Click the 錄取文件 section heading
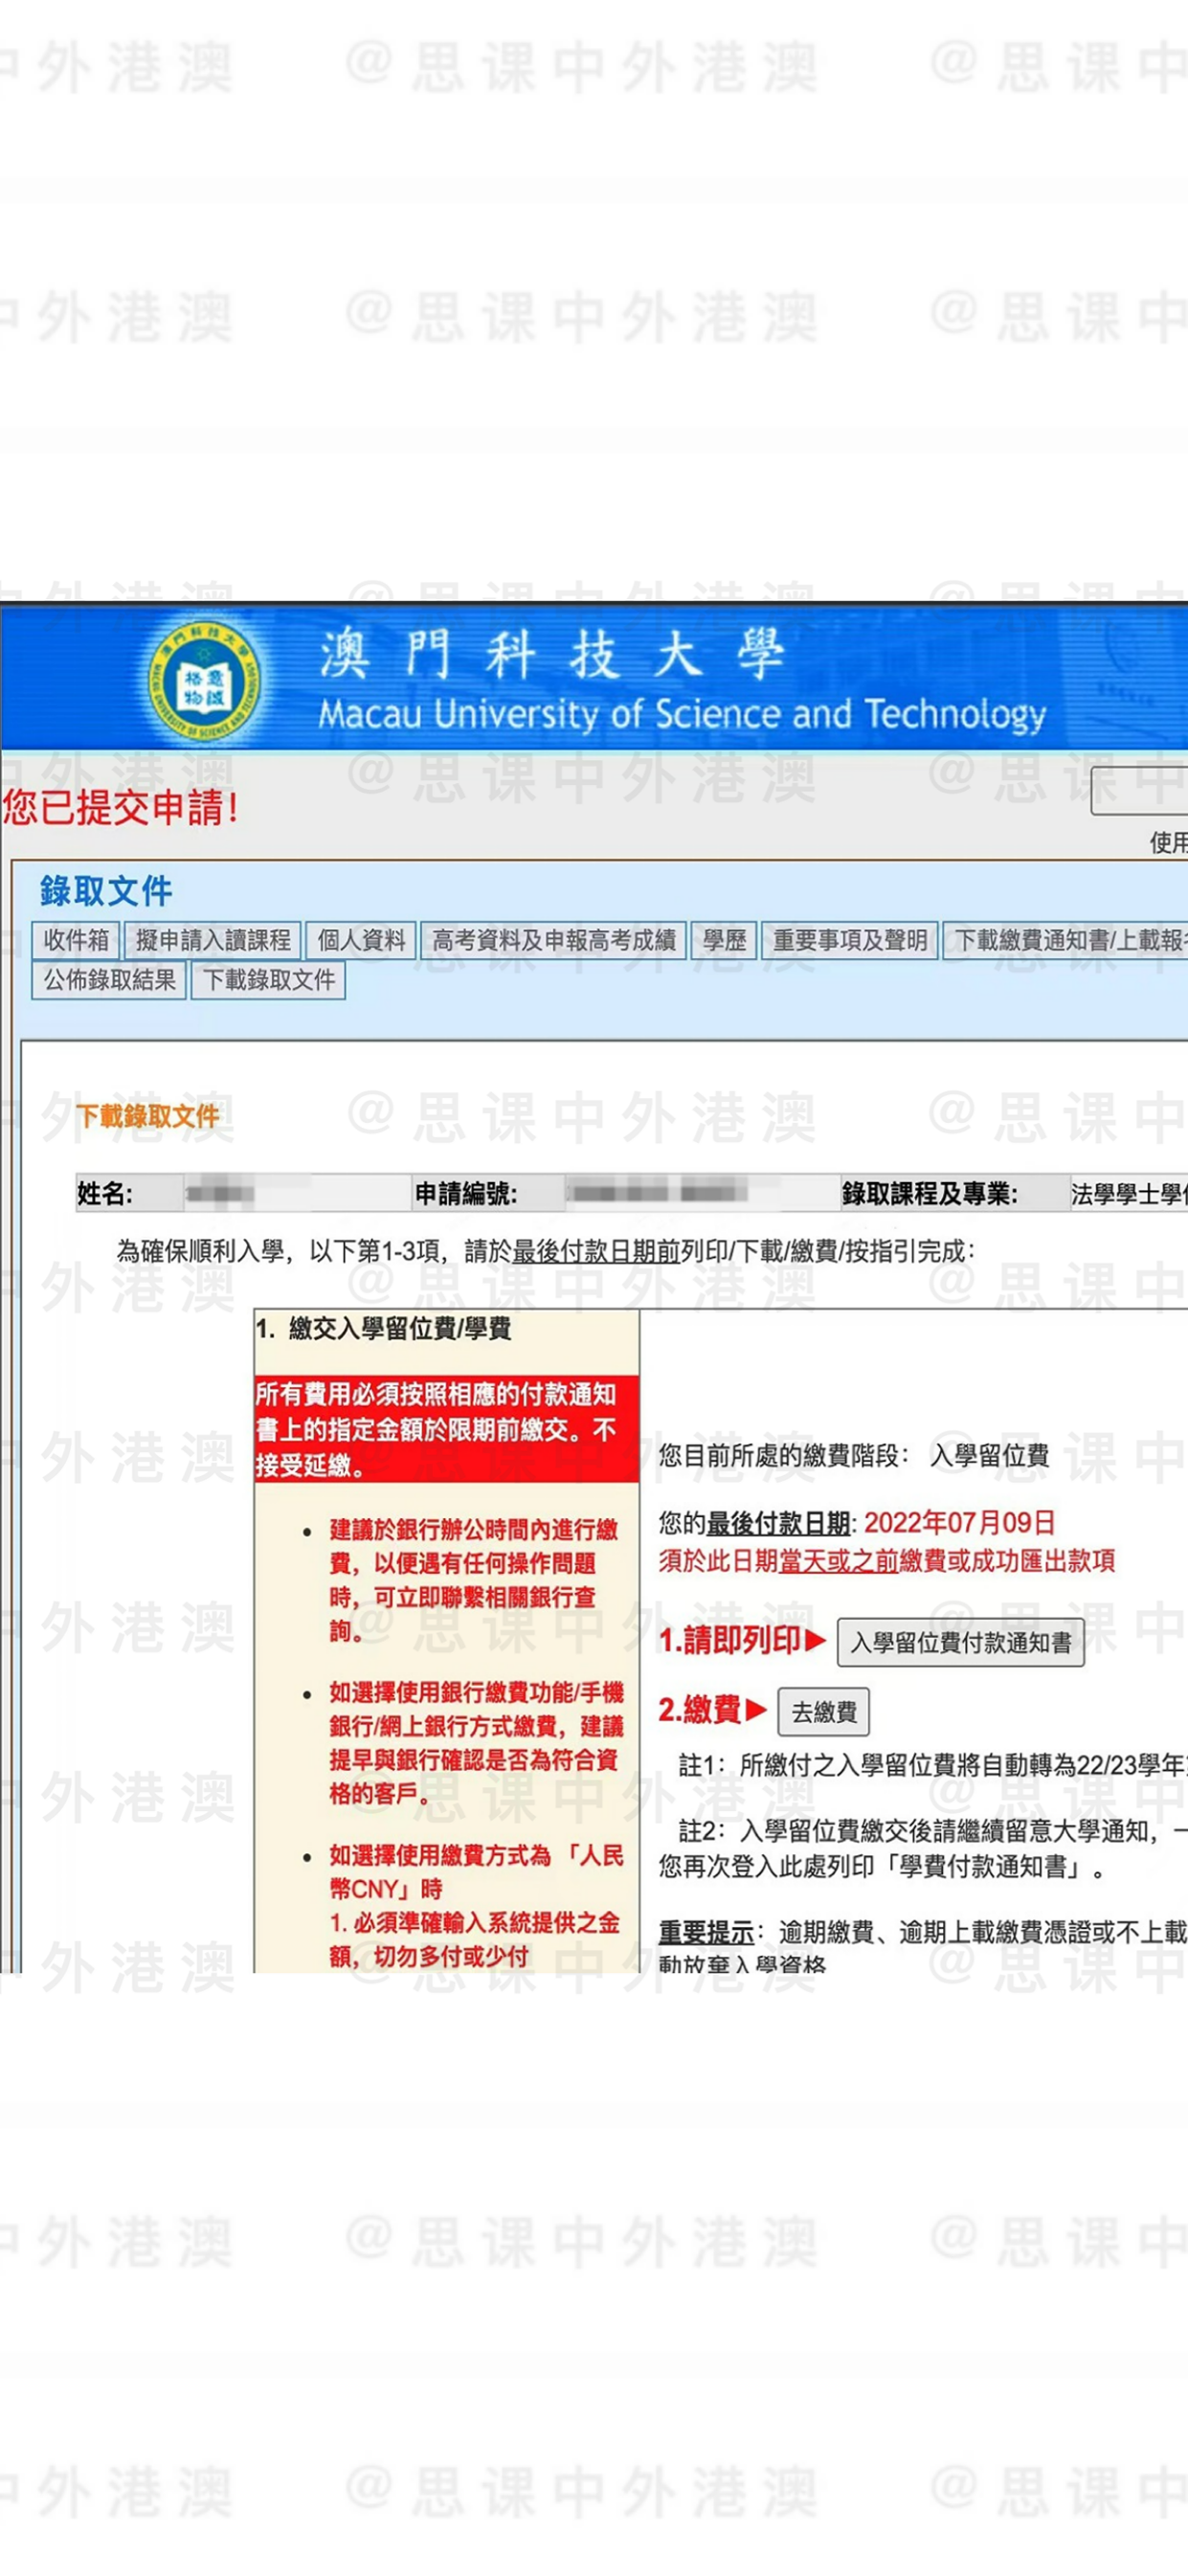1188x2576 pixels. point(106,890)
